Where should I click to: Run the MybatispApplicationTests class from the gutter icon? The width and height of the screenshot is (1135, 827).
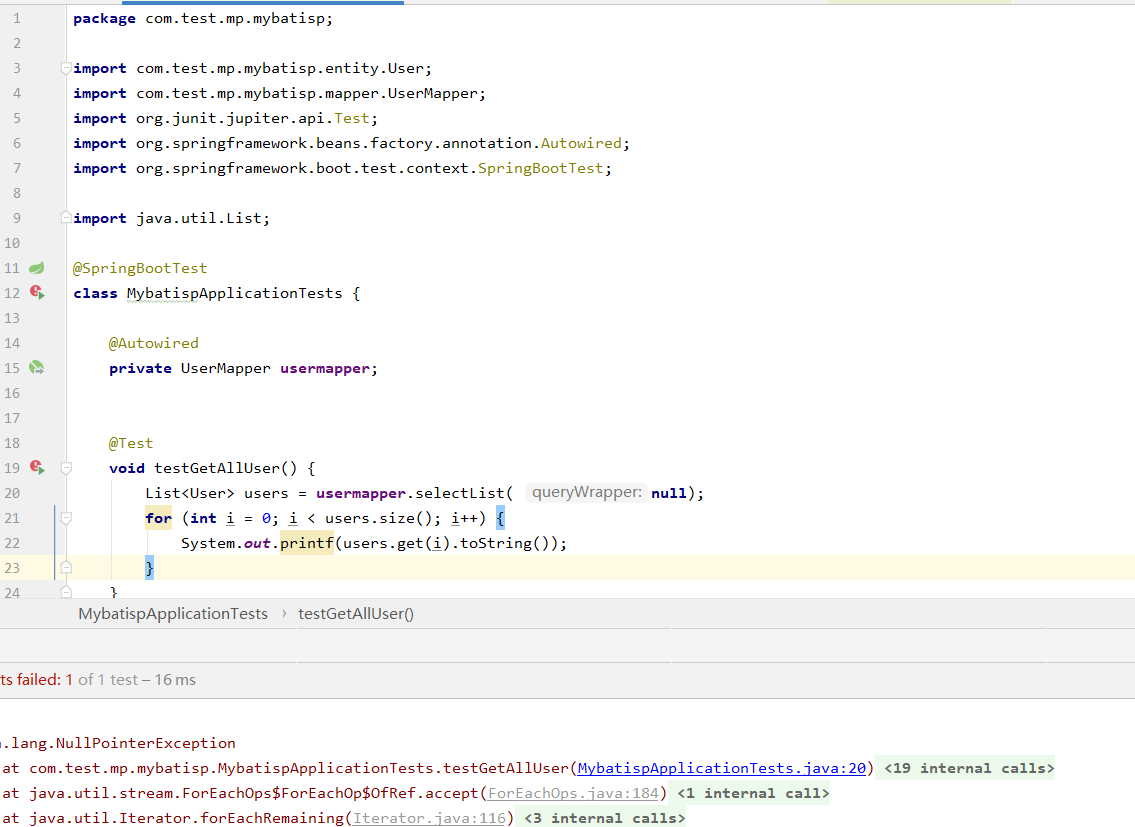tap(37, 293)
